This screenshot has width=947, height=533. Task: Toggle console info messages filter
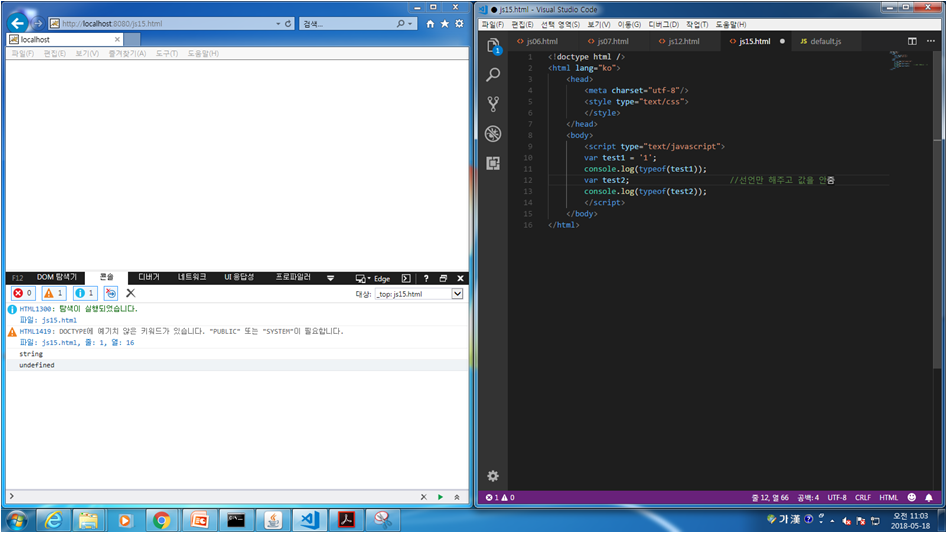[x=85, y=293]
